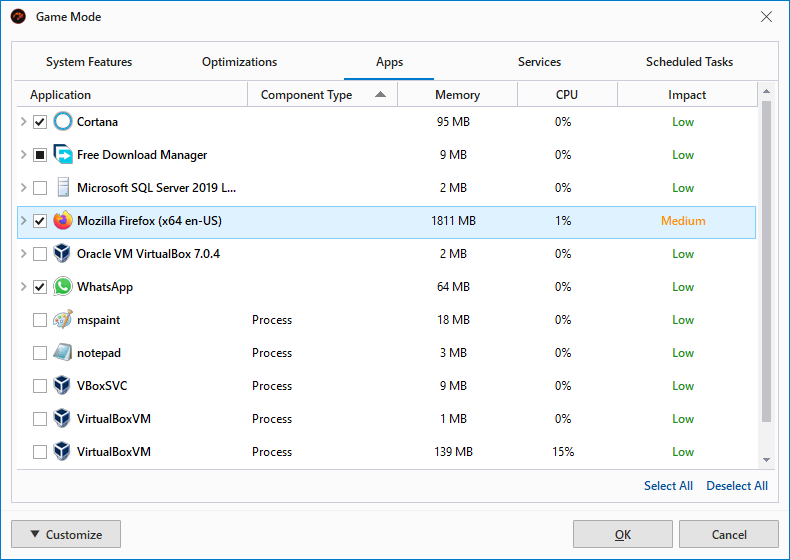Check the Microsoft SQL Server 2019 checkbox
The width and height of the screenshot is (790, 560).
click(40, 188)
